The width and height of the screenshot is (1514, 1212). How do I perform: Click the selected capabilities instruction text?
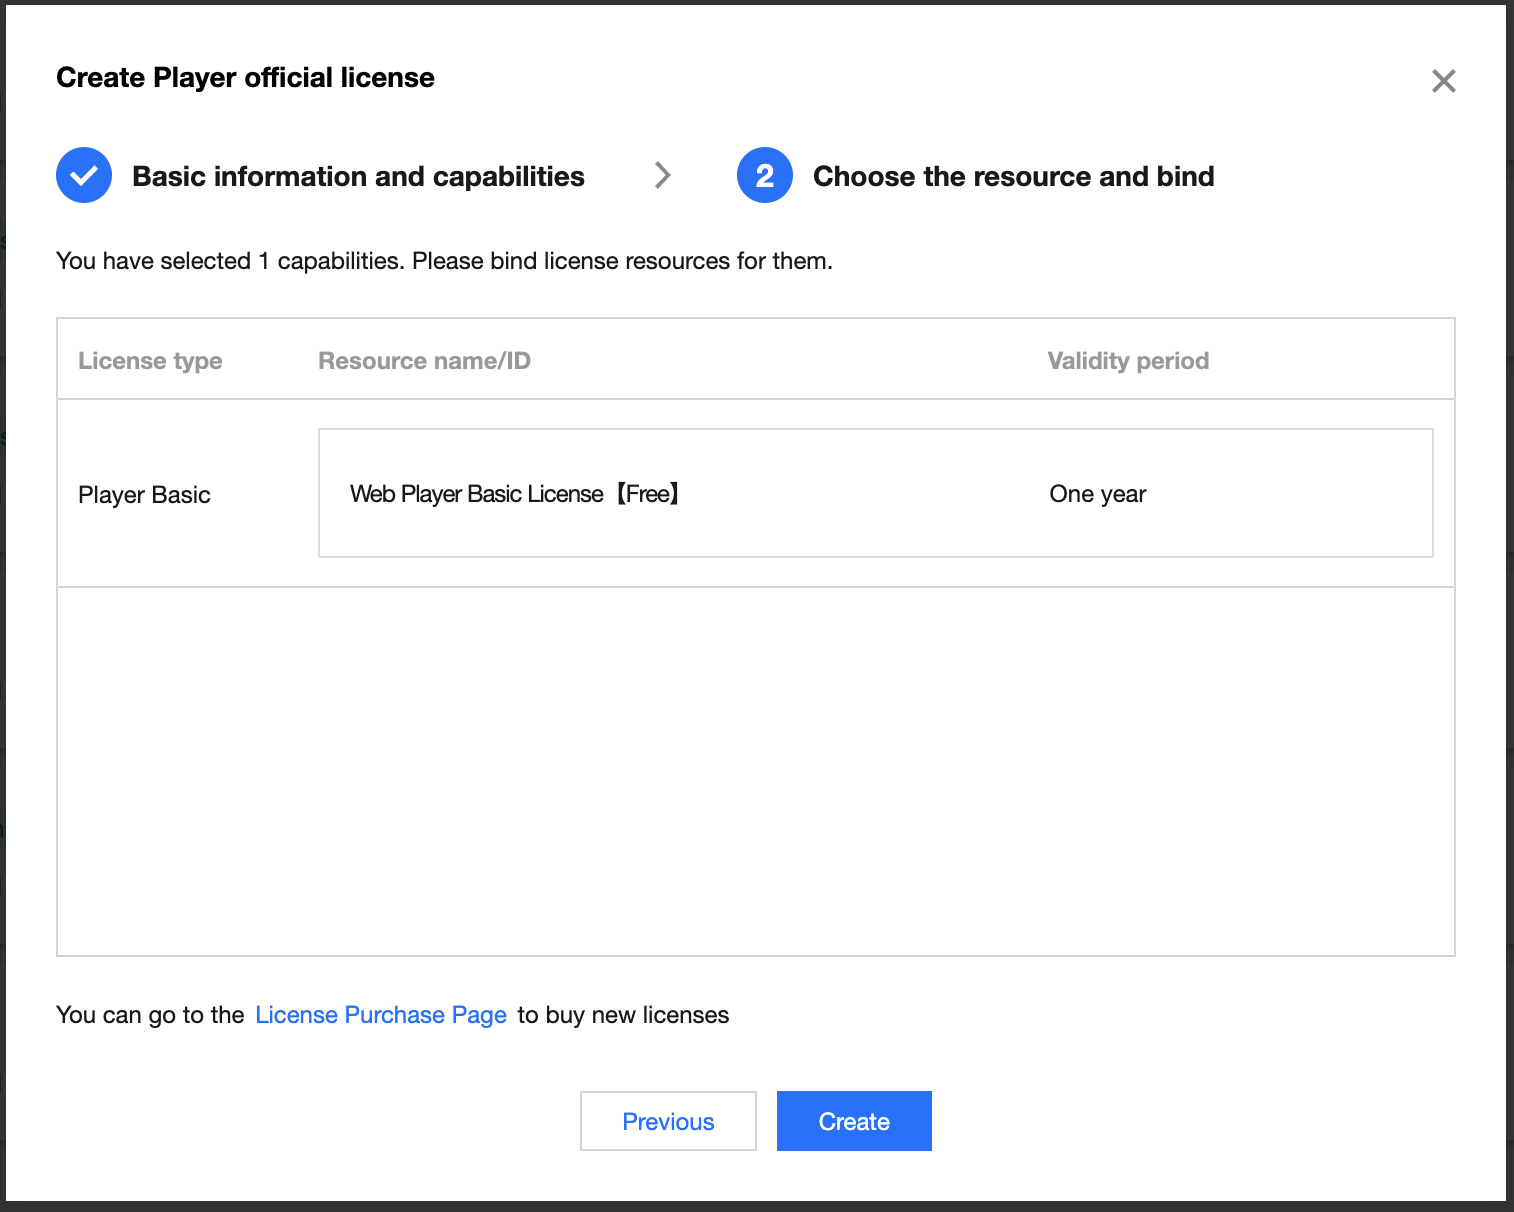444,261
